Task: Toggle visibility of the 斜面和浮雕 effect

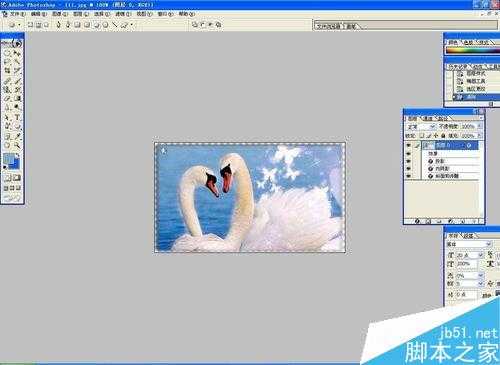Action: pos(409,176)
